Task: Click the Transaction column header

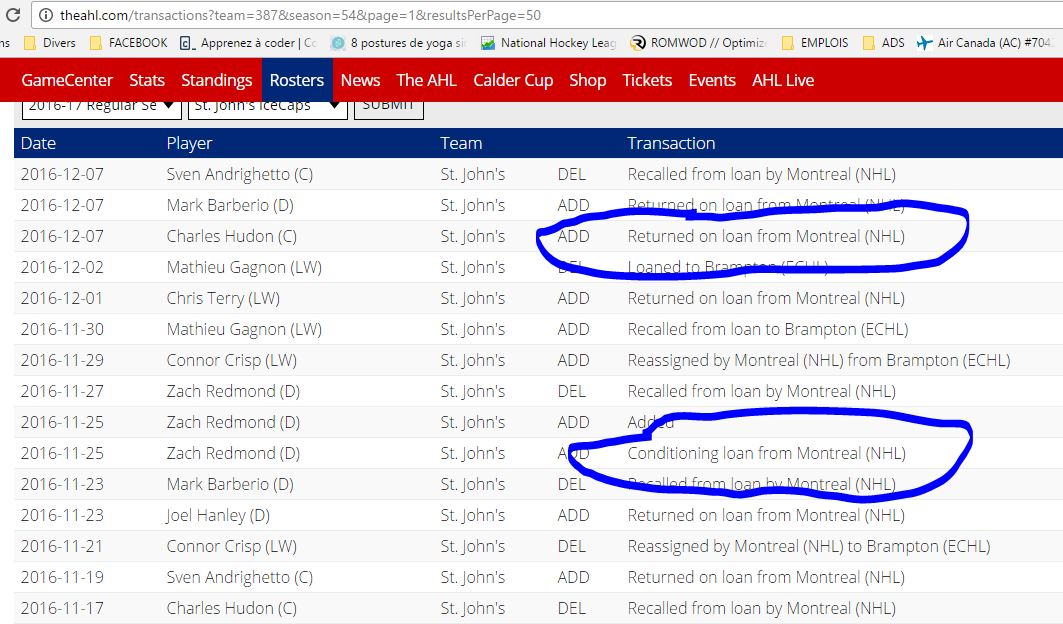Action: click(671, 143)
